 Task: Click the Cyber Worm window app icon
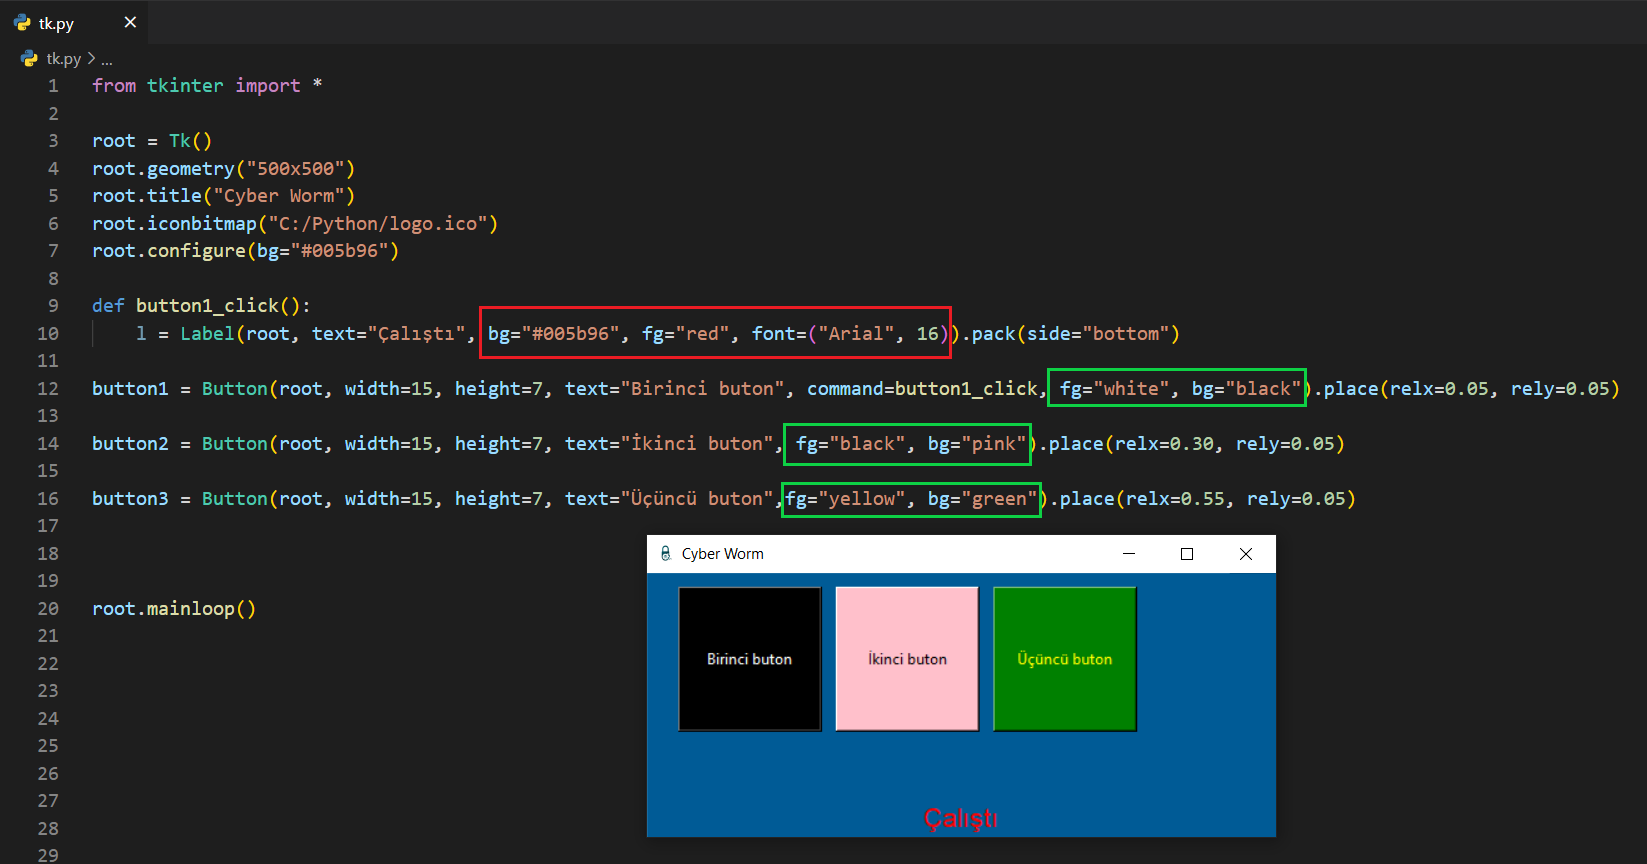[665, 554]
